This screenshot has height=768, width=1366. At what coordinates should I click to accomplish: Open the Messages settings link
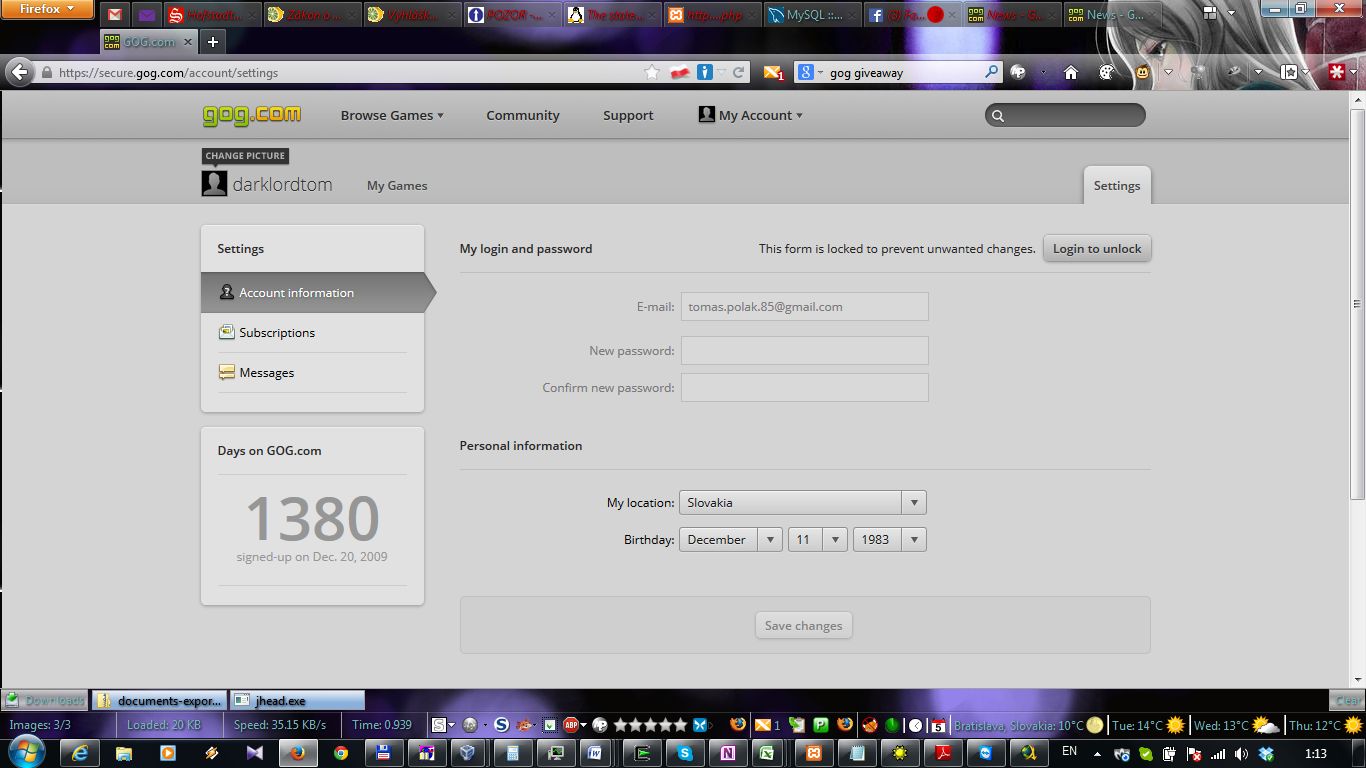click(x=267, y=372)
